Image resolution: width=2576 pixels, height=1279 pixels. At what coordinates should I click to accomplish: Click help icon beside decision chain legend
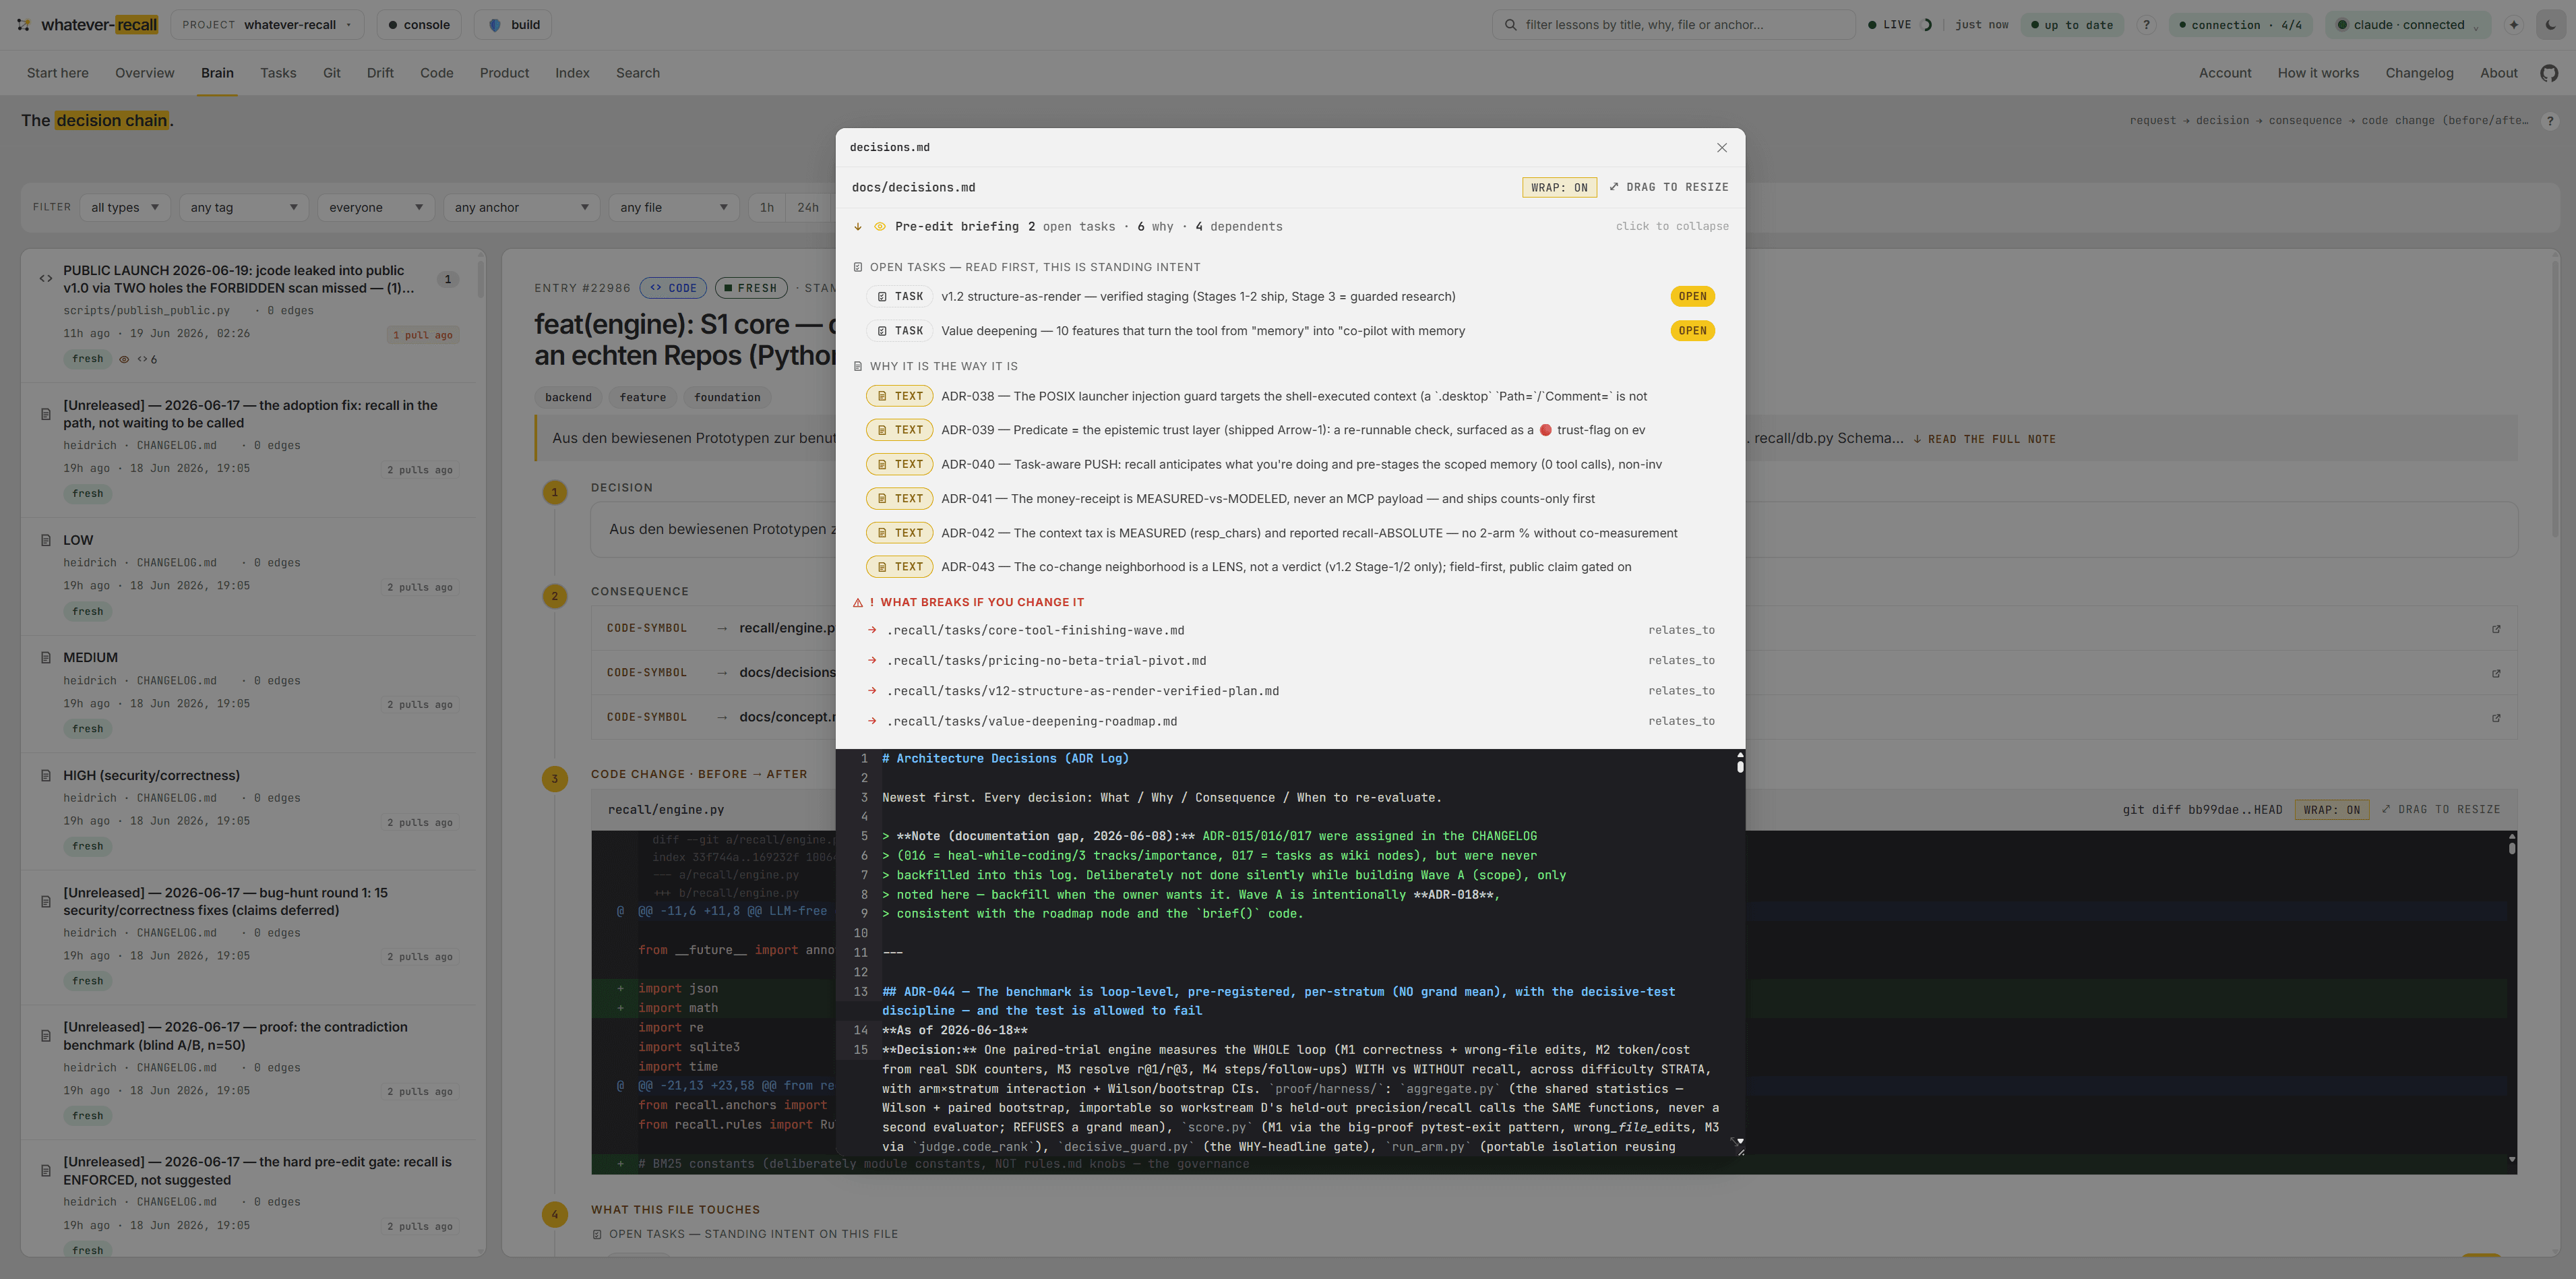[2550, 121]
